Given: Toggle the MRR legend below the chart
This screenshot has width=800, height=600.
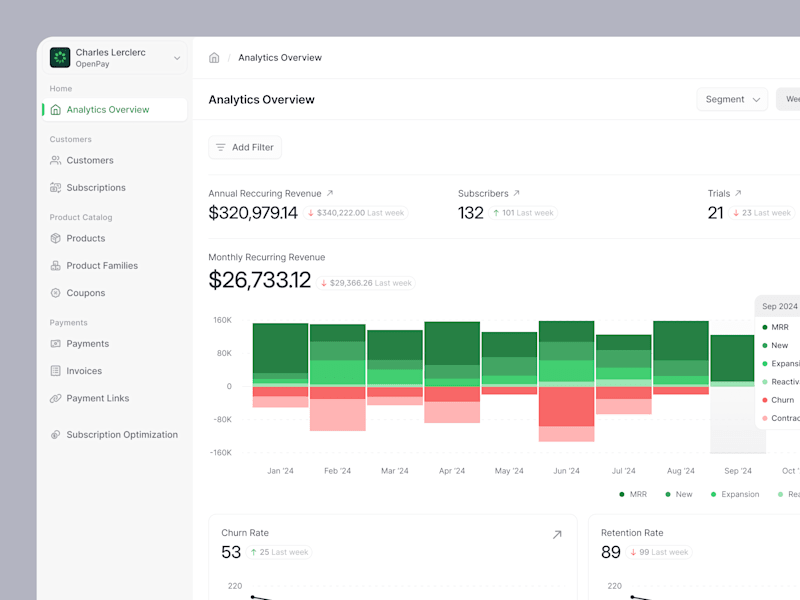Looking at the screenshot, I should (633, 494).
